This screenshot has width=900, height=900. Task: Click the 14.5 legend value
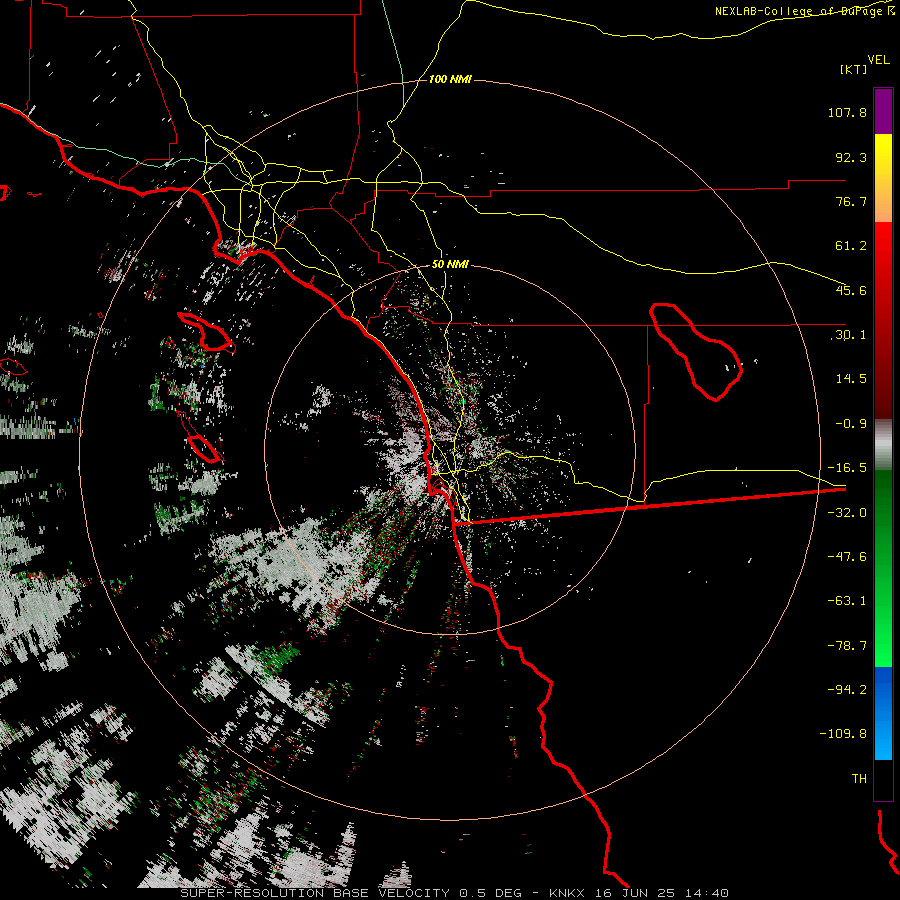point(851,379)
